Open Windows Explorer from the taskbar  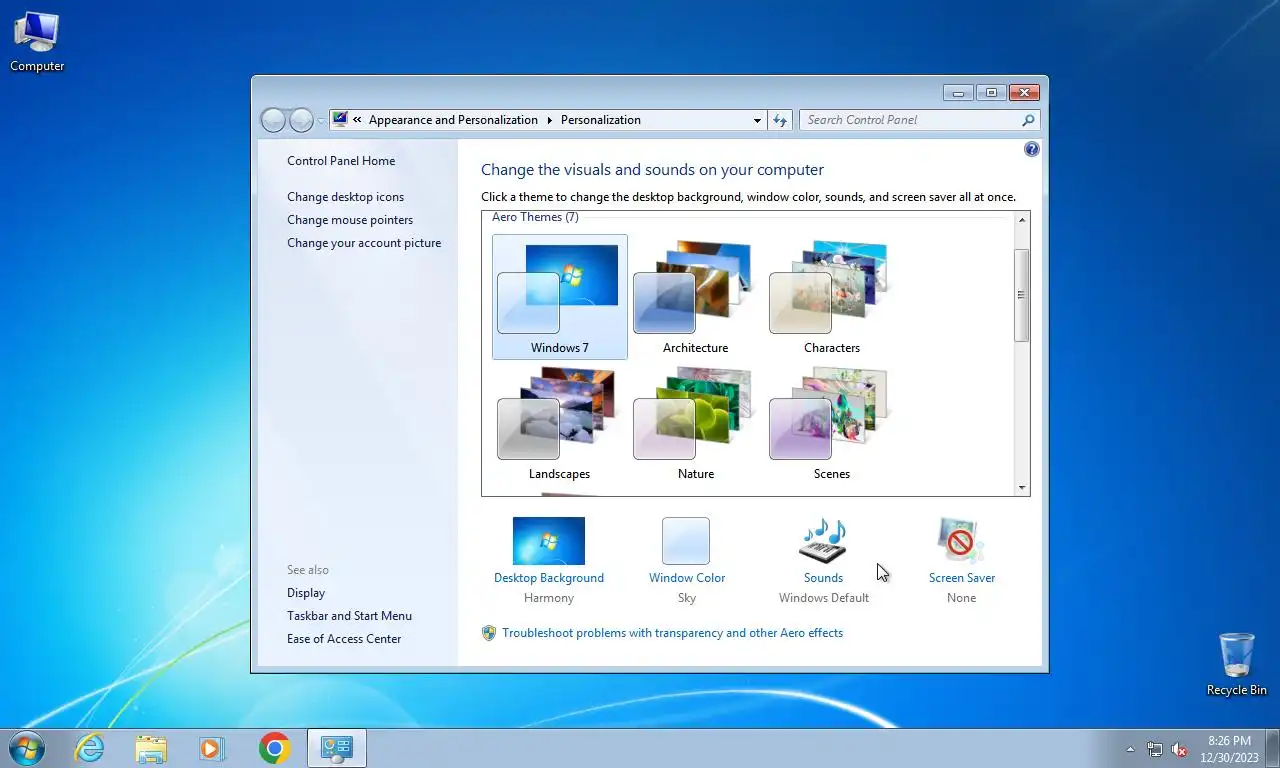[x=151, y=748]
